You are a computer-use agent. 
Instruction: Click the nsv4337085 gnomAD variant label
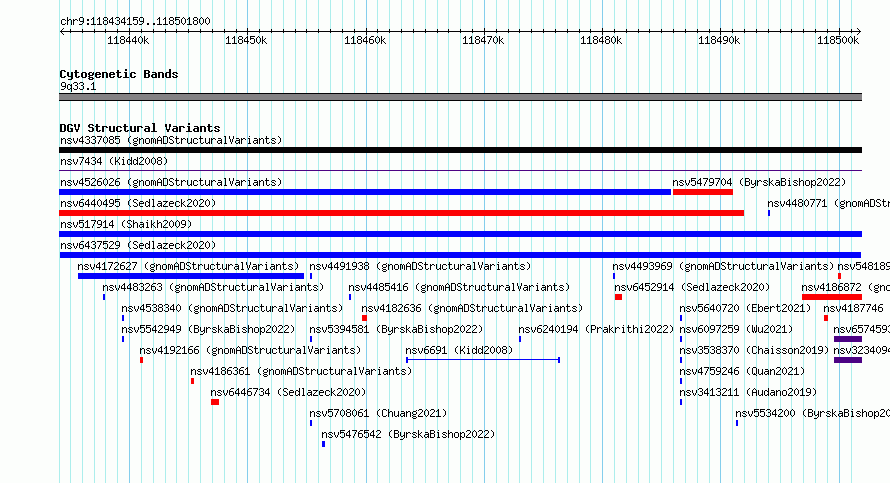(x=171, y=140)
